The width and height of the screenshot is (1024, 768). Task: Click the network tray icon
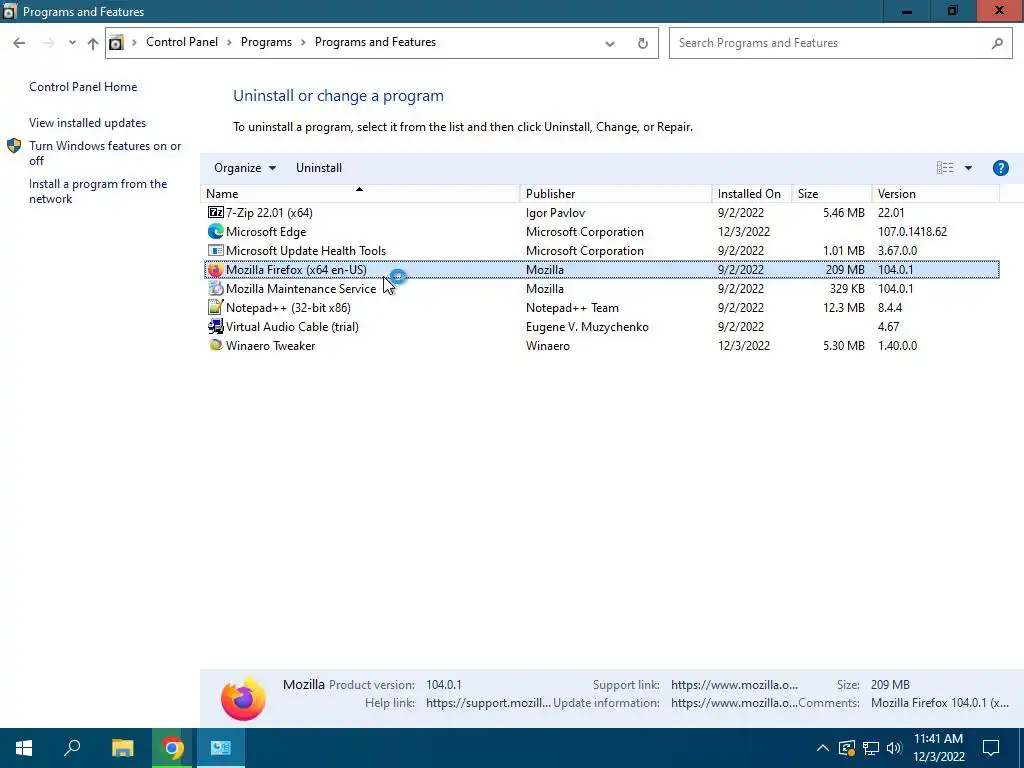click(871, 748)
